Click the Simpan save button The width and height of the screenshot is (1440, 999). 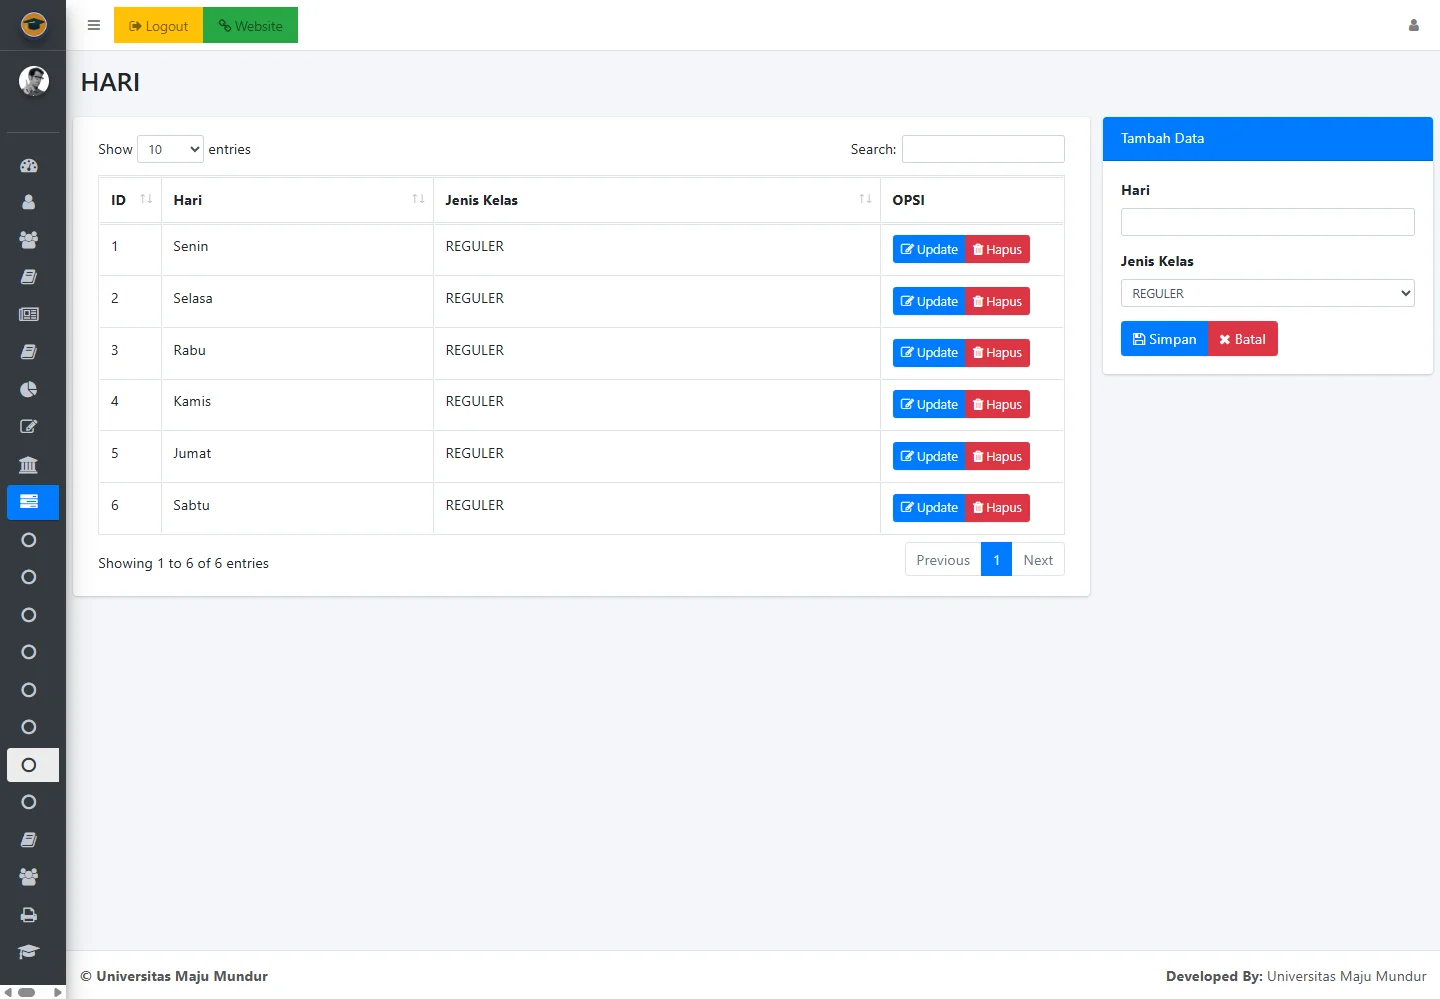click(x=1164, y=339)
